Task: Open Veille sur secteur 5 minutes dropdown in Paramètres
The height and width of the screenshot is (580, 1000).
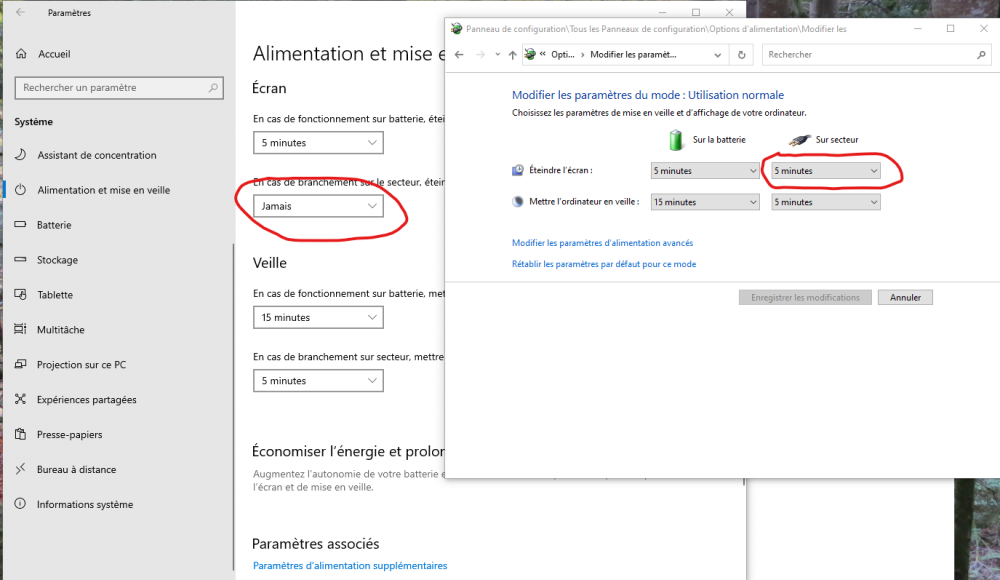Action: [318, 380]
